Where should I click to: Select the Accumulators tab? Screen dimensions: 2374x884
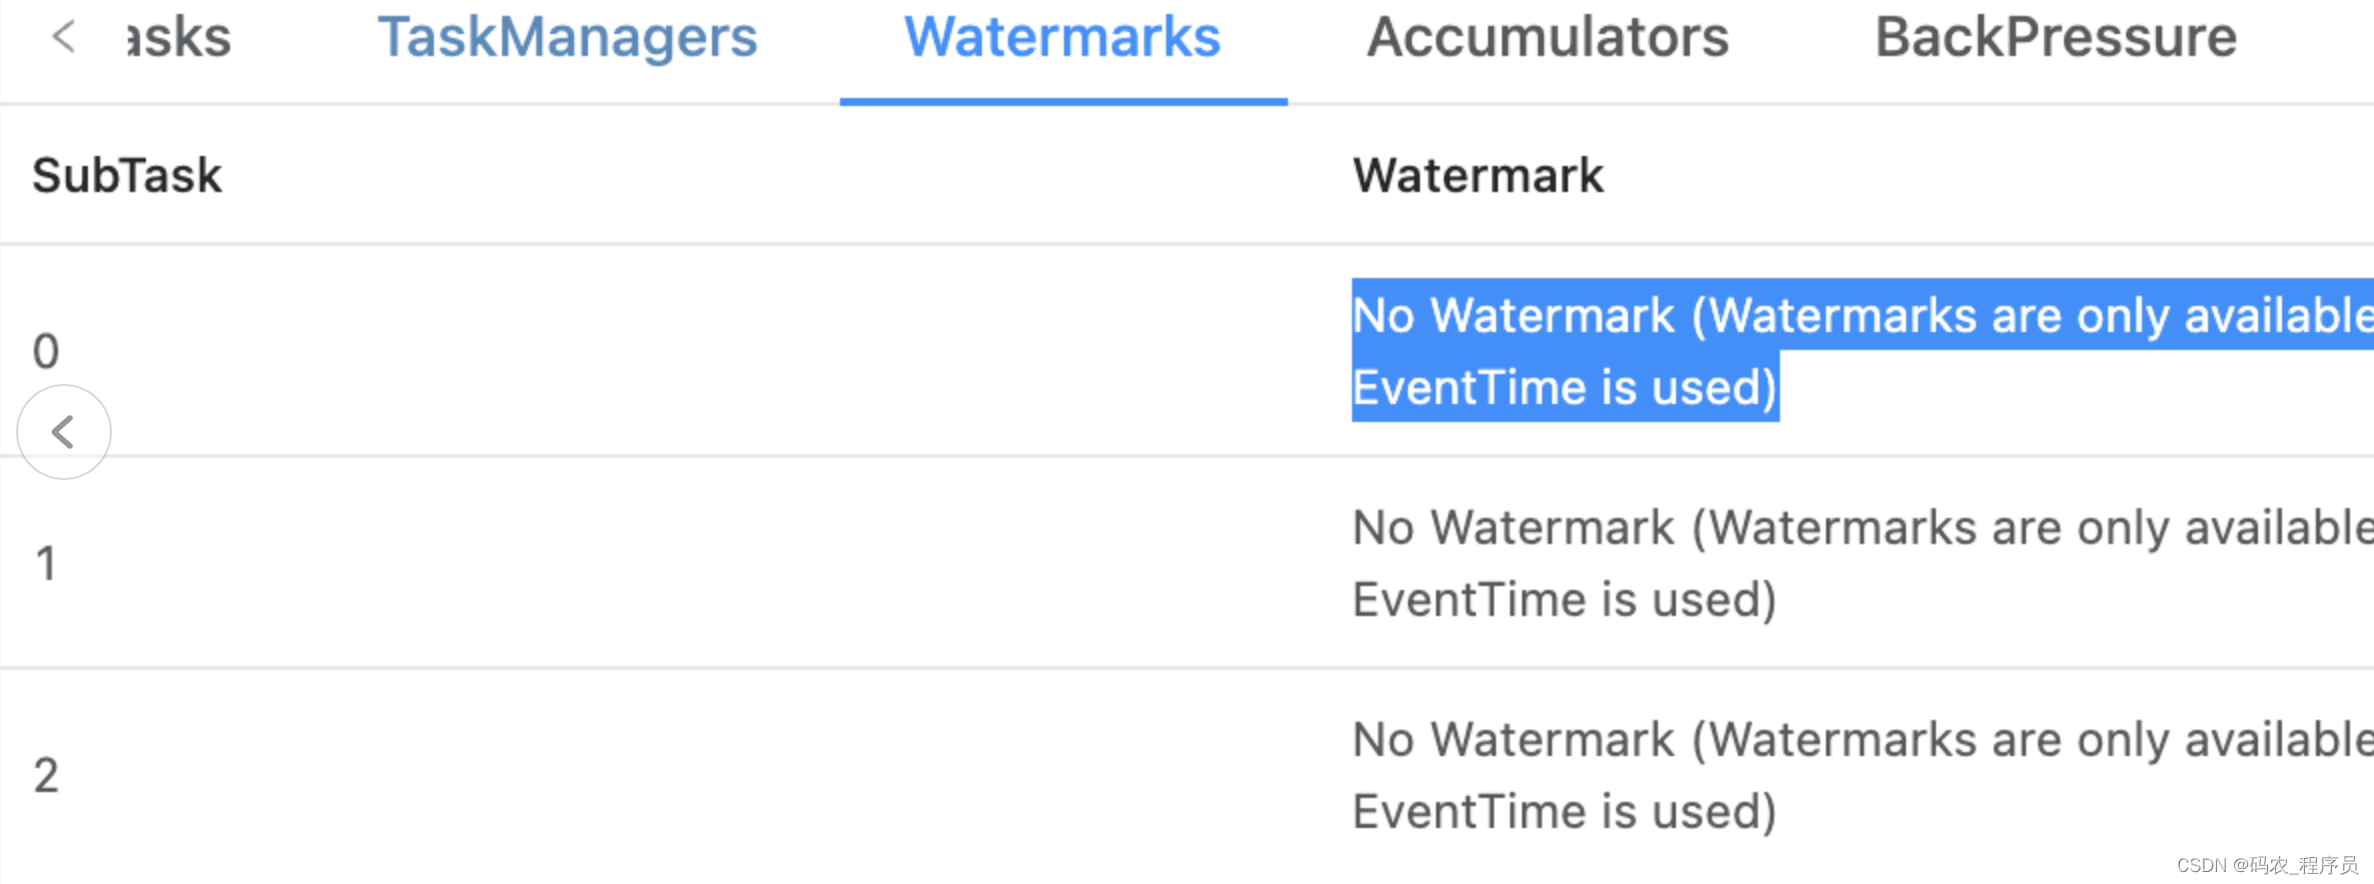pos(1549,38)
